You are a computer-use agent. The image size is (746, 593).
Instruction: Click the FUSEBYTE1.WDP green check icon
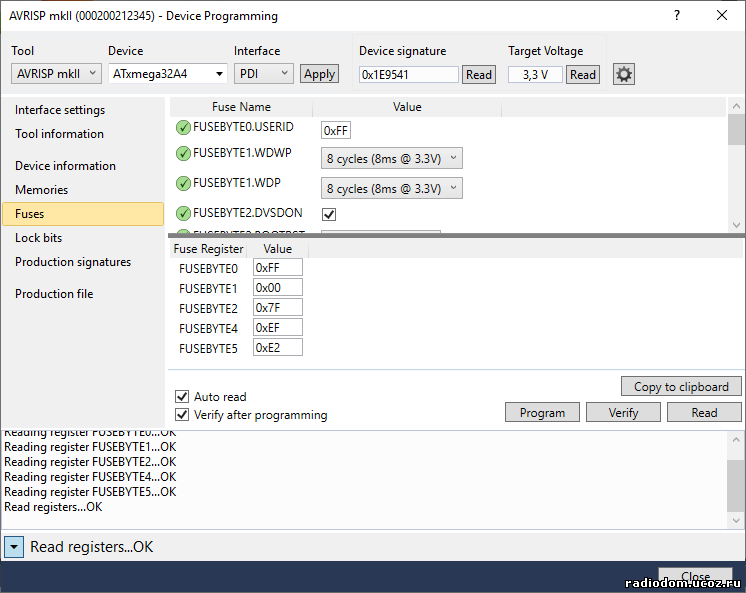click(183, 184)
